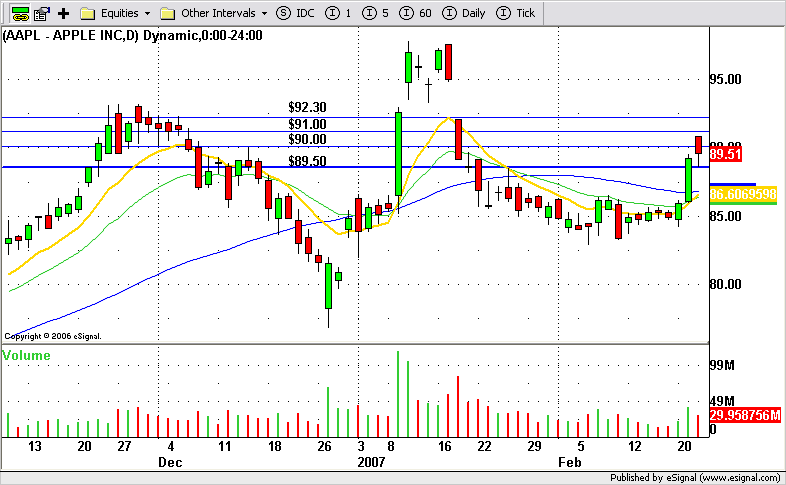Viewport: 786px width, 485px height.
Task: Click the green chart link icon
Action: click(x=20, y=14)
